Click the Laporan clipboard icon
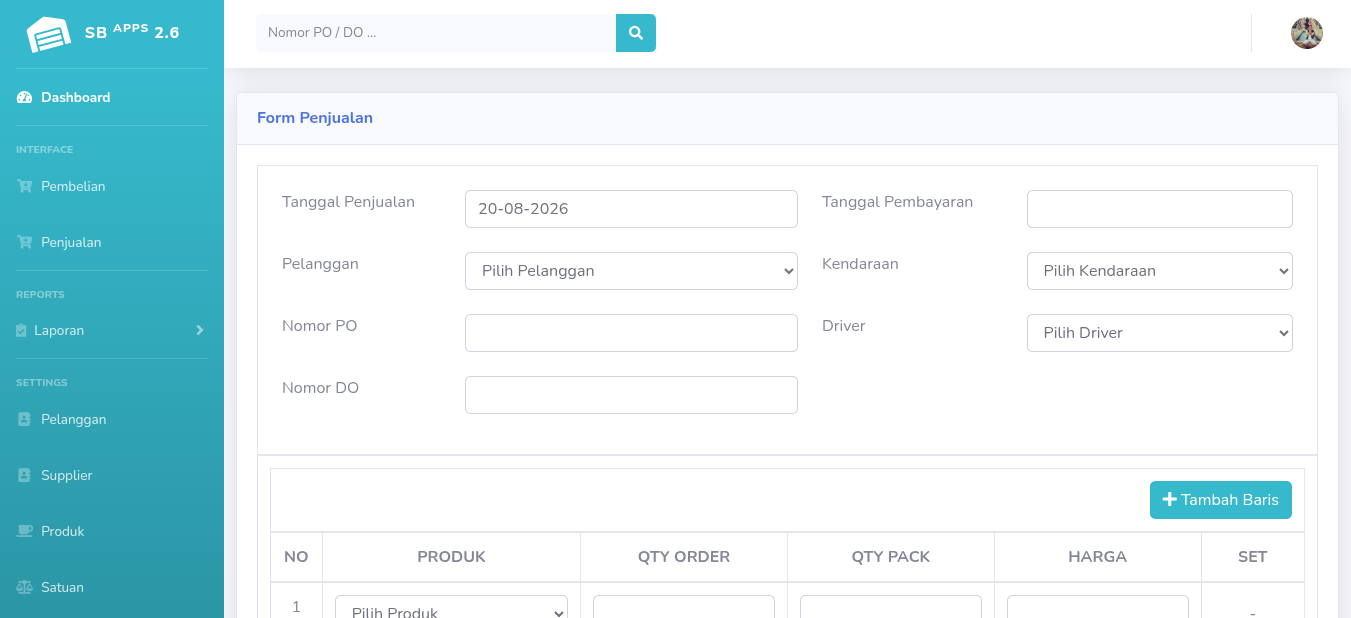 [21, 330]
